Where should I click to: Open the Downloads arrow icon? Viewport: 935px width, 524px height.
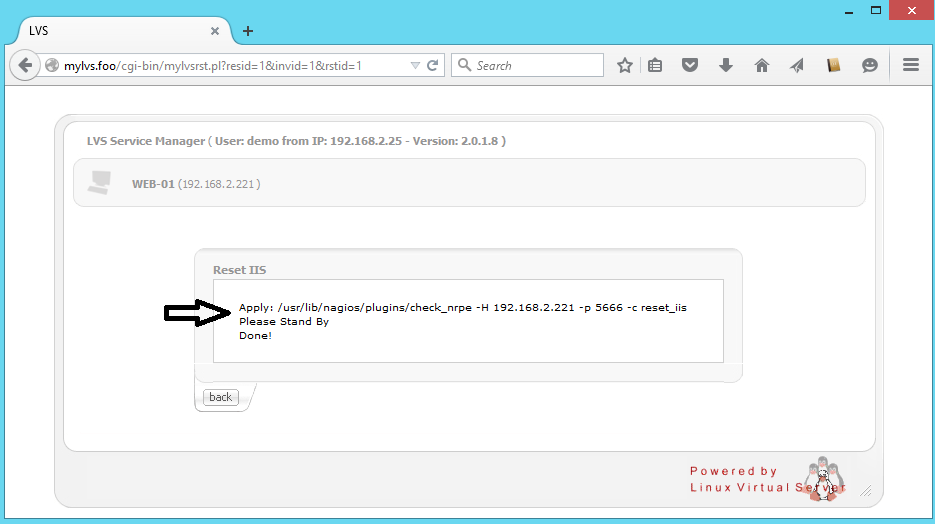click(x=726, y=66)
